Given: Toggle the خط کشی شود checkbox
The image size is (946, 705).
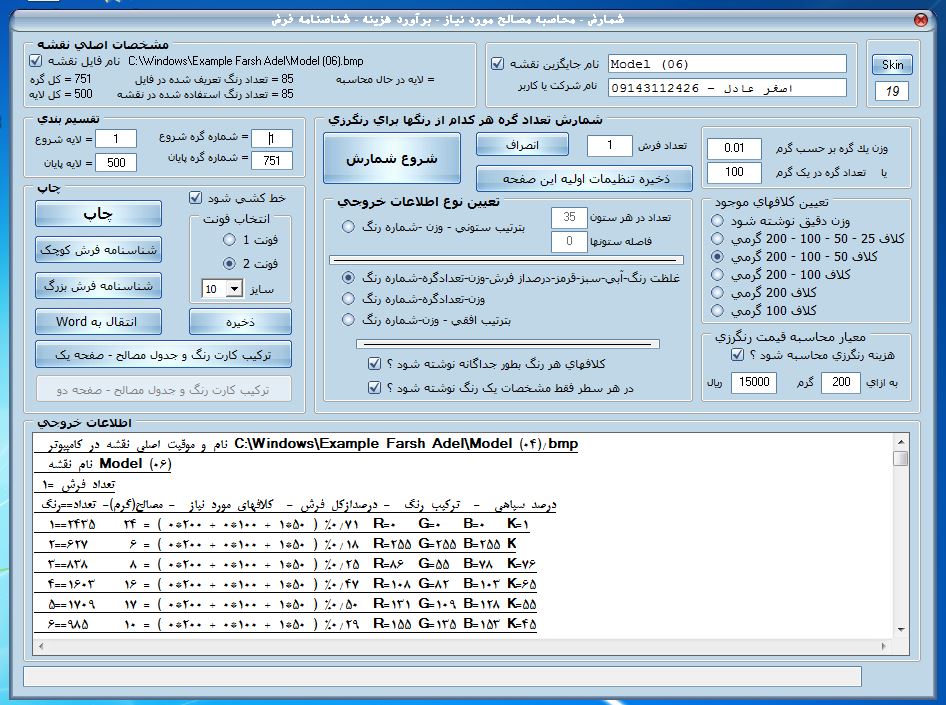Looking at the screenshot, I should pos(196,198).
